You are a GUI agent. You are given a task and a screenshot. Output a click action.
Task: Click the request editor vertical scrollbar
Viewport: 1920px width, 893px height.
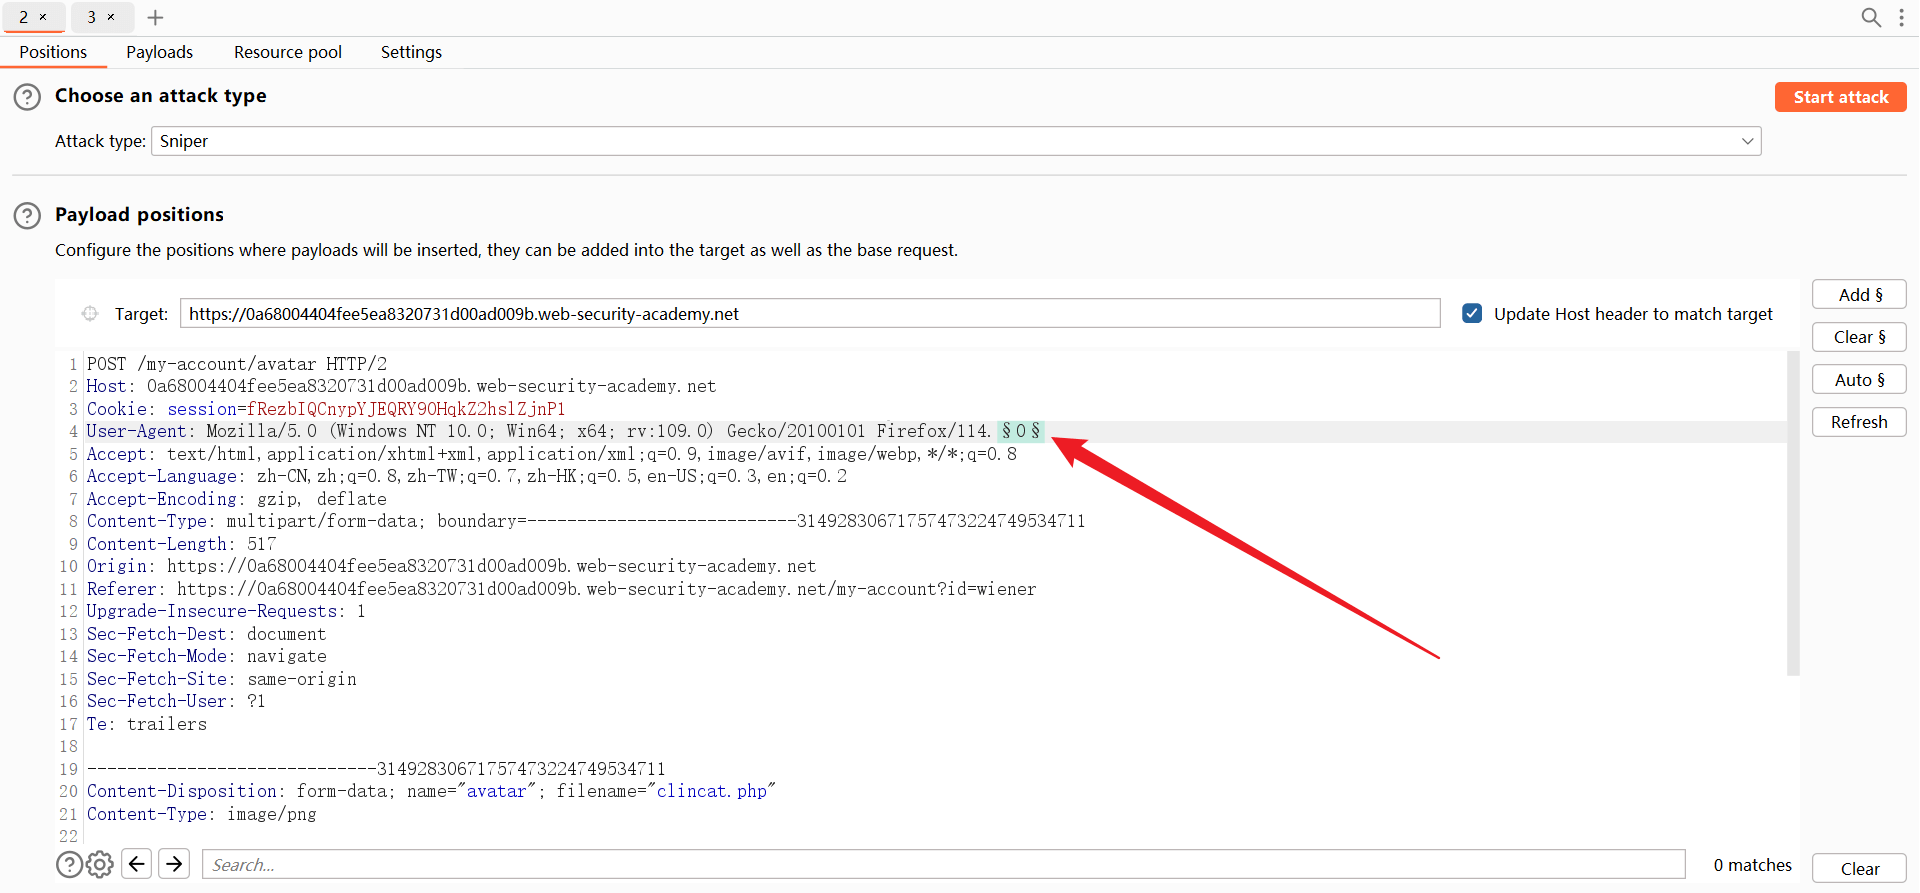[x=1793, y=512]
